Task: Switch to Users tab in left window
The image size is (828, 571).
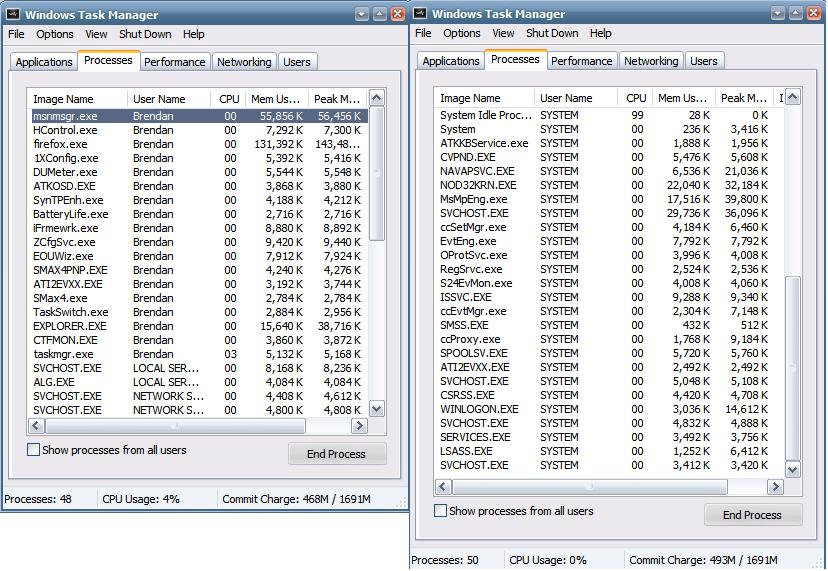Action: (297, 62)
